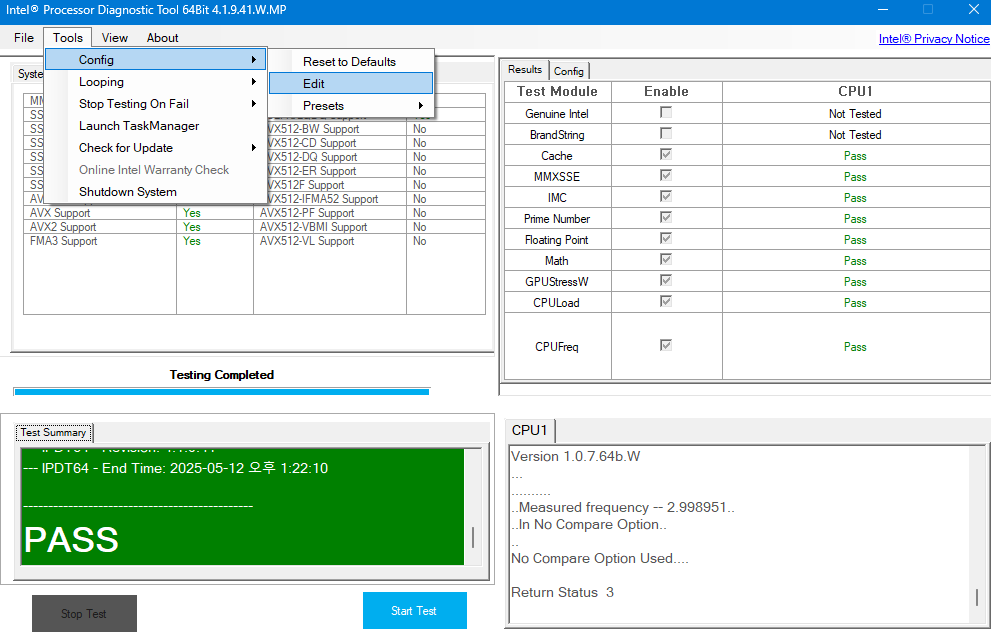The height and width of the screenshot is (638, 991).
Task: Click the GPUStressW test module name
Action: point(557,282)
